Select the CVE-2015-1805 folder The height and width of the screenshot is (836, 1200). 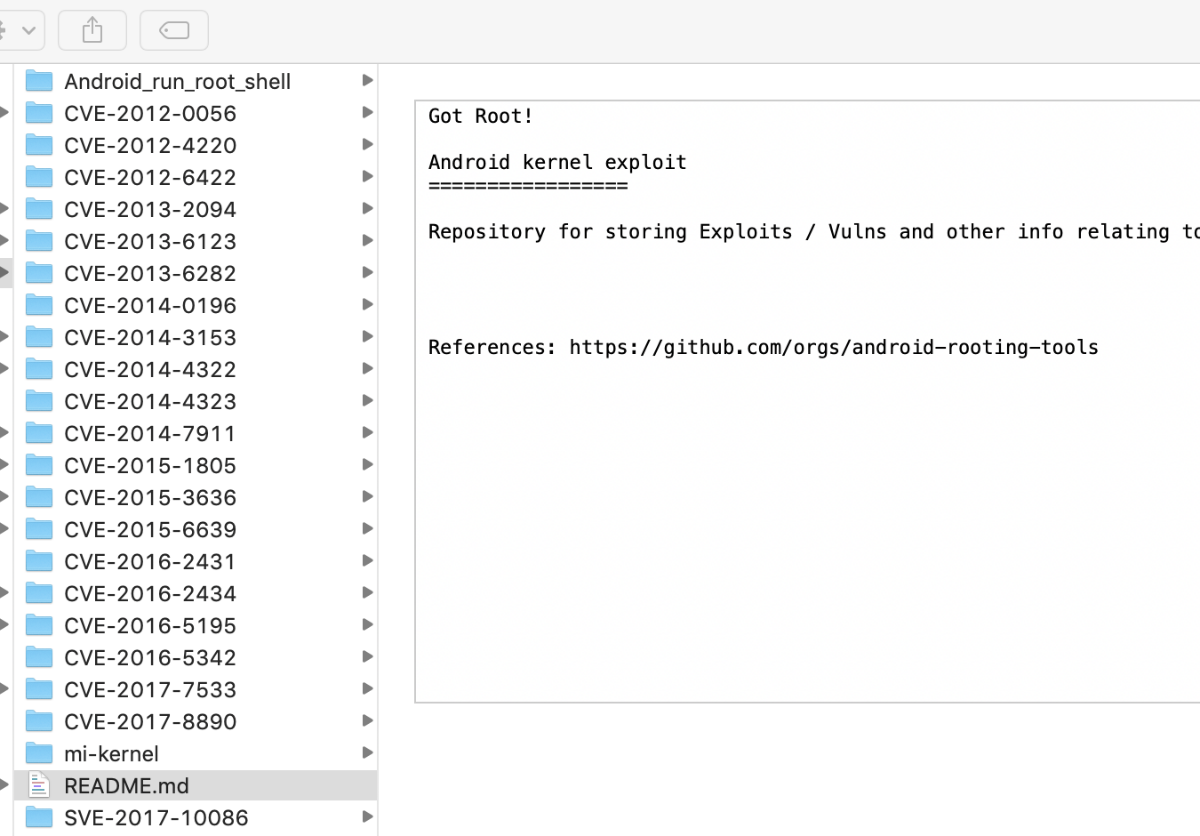coord(150,465)
